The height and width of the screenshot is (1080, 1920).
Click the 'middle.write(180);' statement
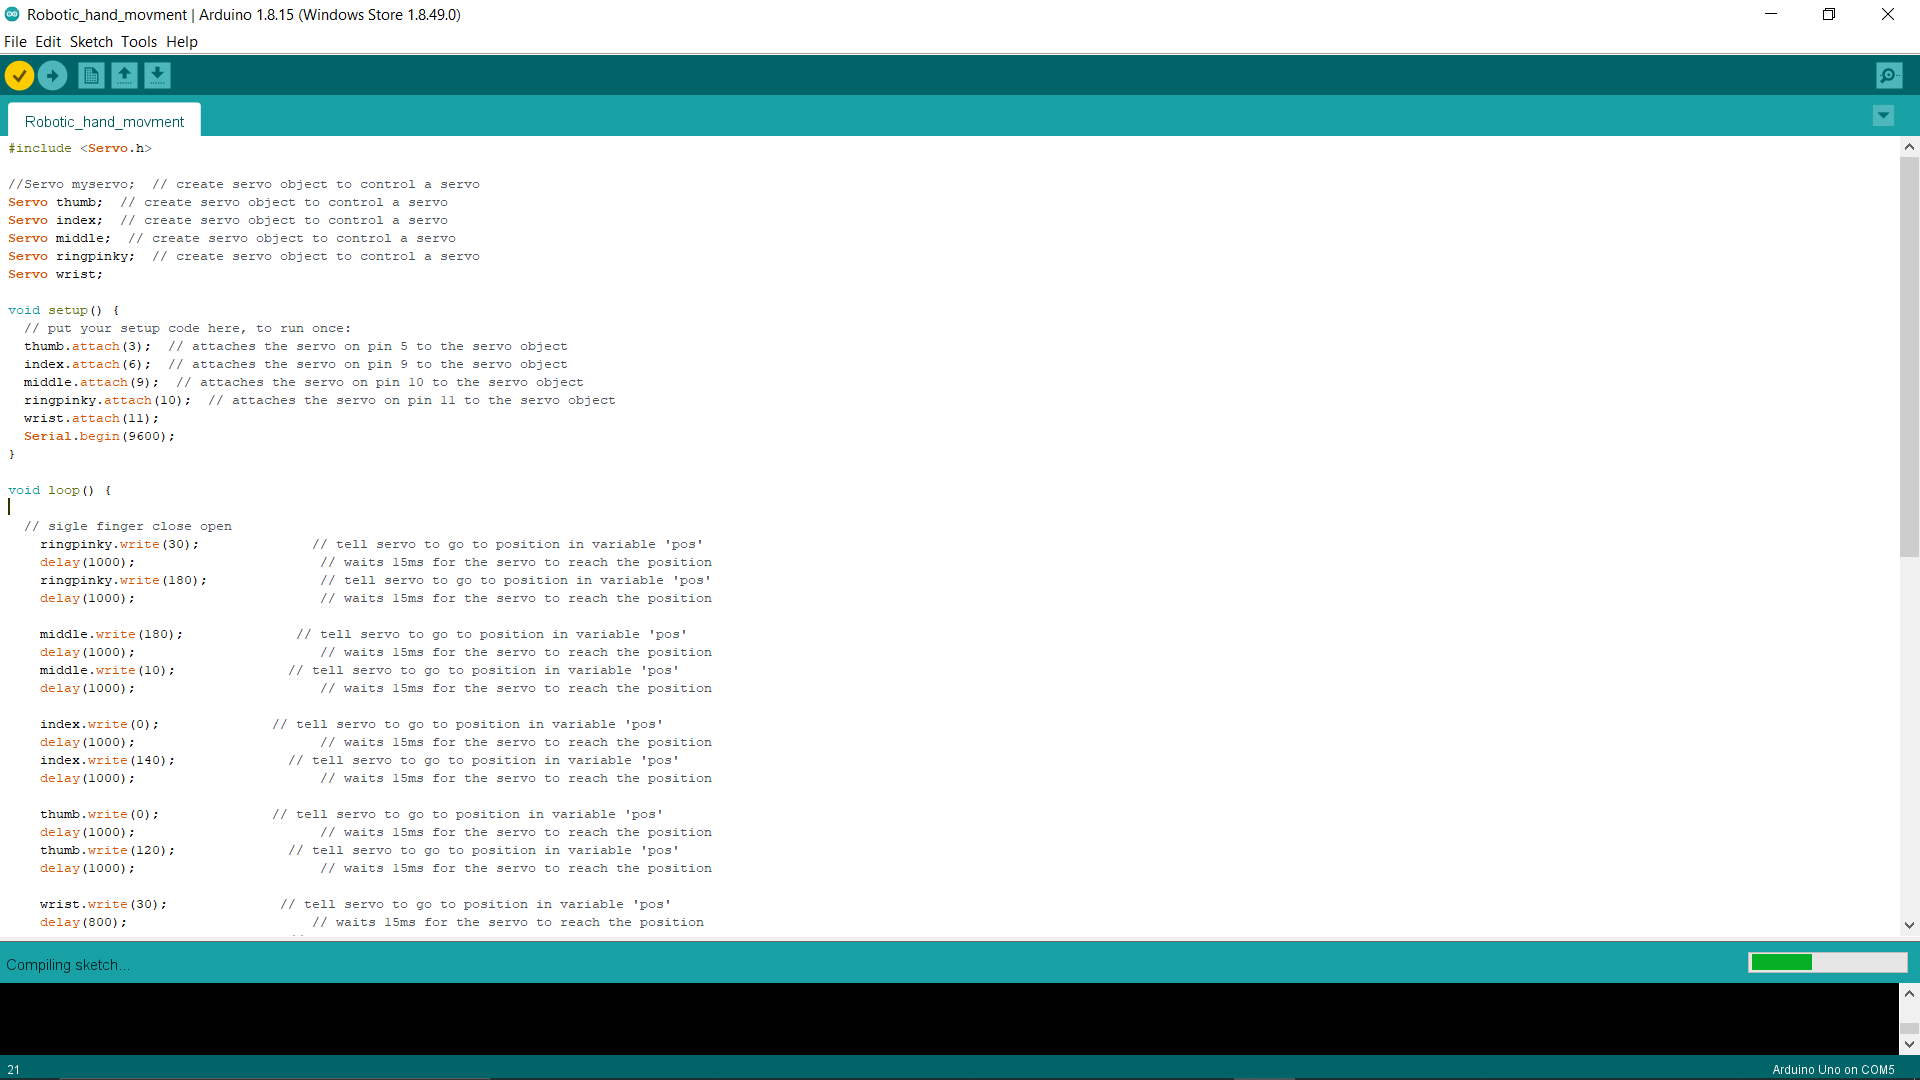click(111, 634)
